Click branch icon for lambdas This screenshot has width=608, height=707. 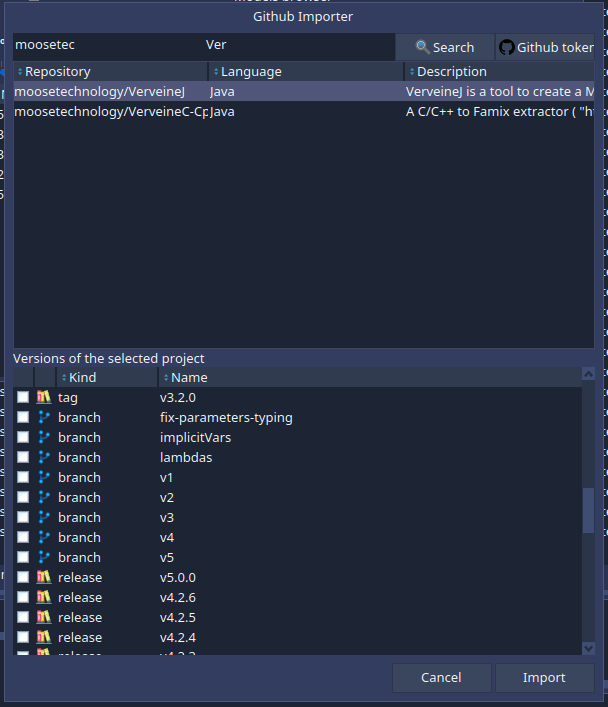point(44,457)
